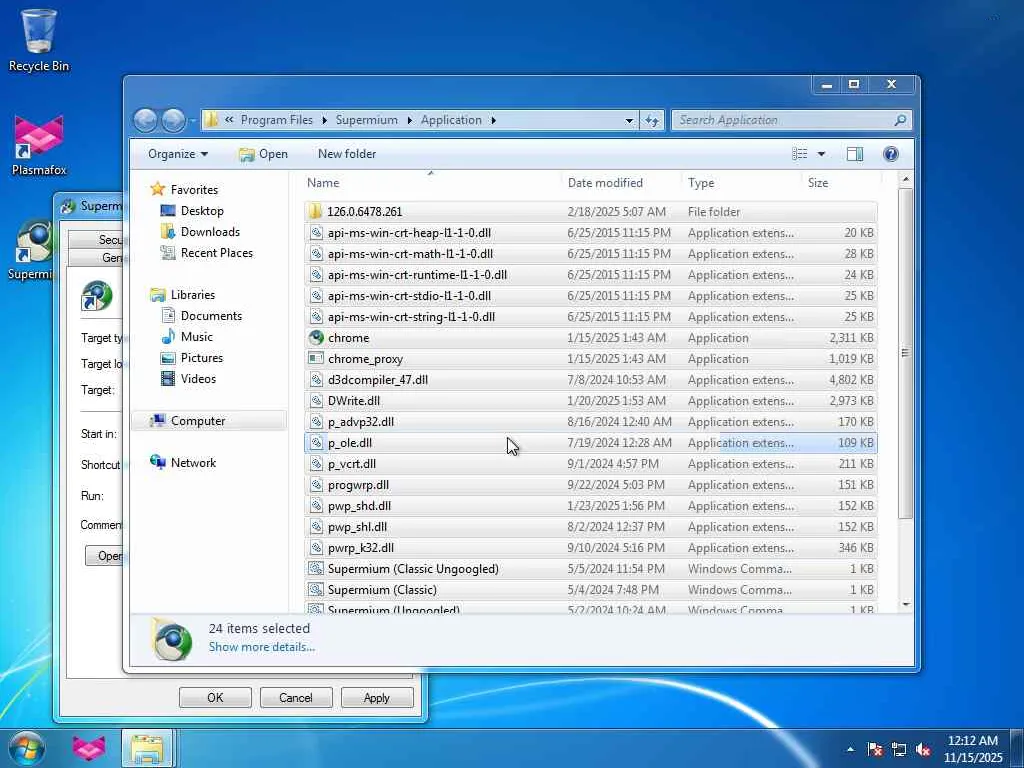
Task: Select the p_ole.dll file
Action: [590, 443]
